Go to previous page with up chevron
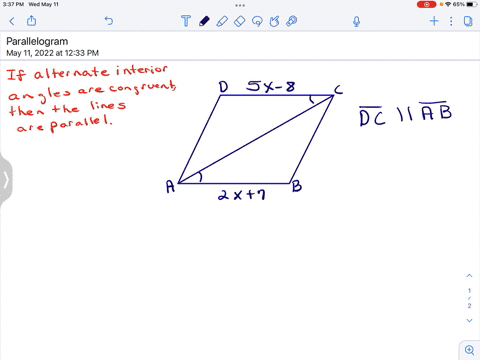Viewport: 480px width, 360px height. 469,276
